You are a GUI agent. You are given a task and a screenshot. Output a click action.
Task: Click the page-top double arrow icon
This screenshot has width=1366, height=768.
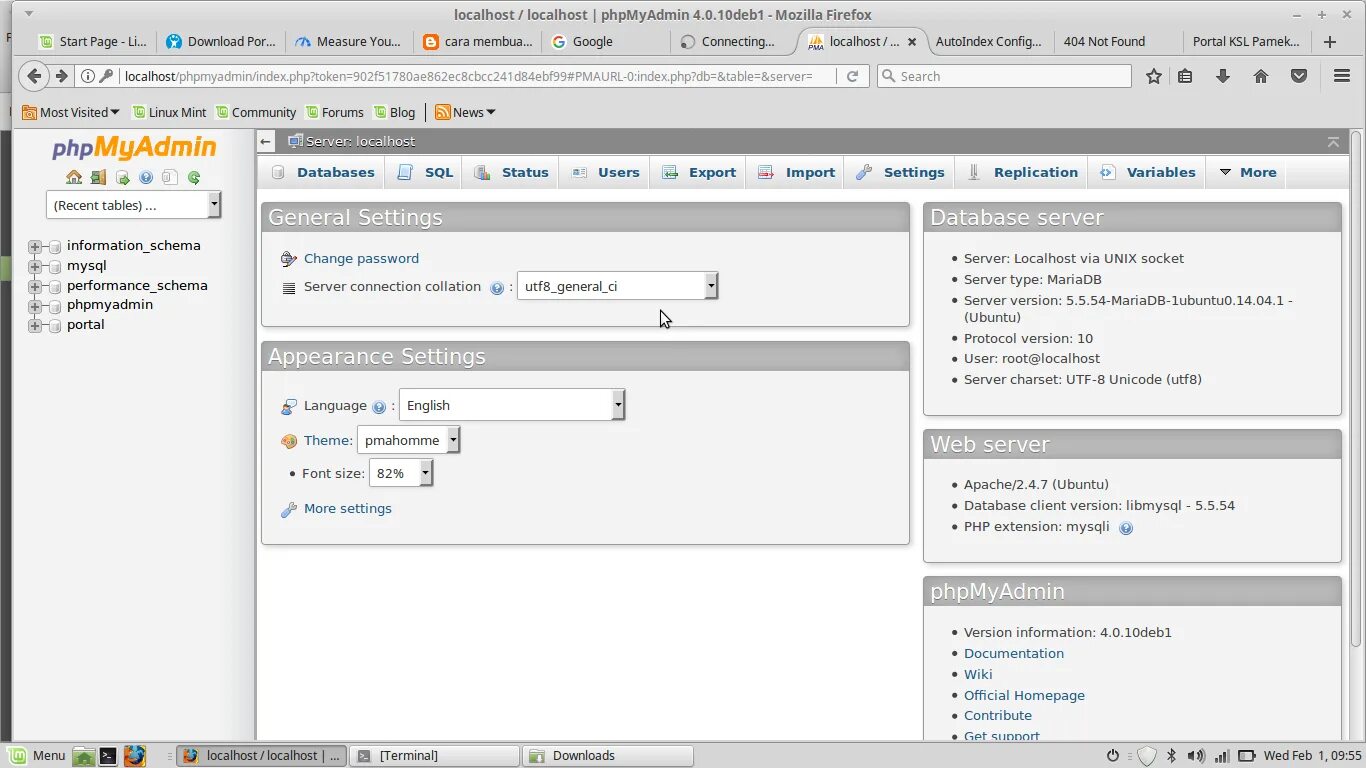[x=1333, y=142]
